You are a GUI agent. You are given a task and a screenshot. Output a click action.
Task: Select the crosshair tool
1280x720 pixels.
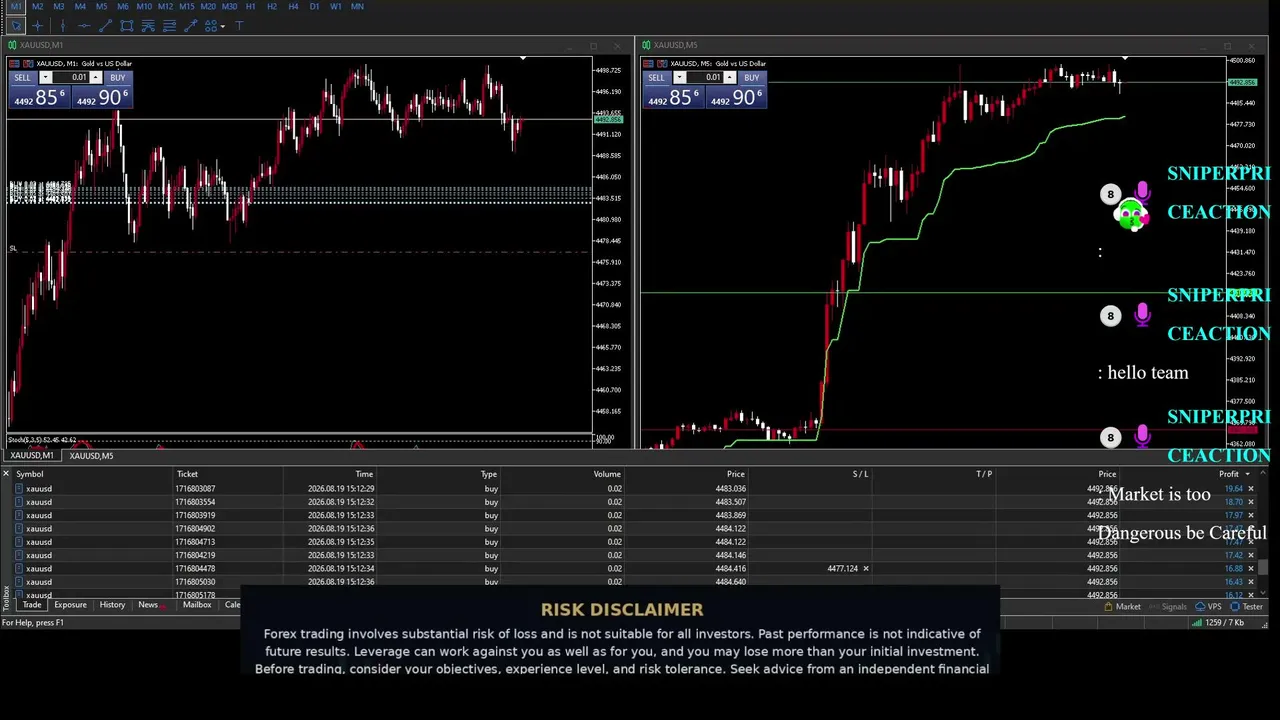pos(38,26)
